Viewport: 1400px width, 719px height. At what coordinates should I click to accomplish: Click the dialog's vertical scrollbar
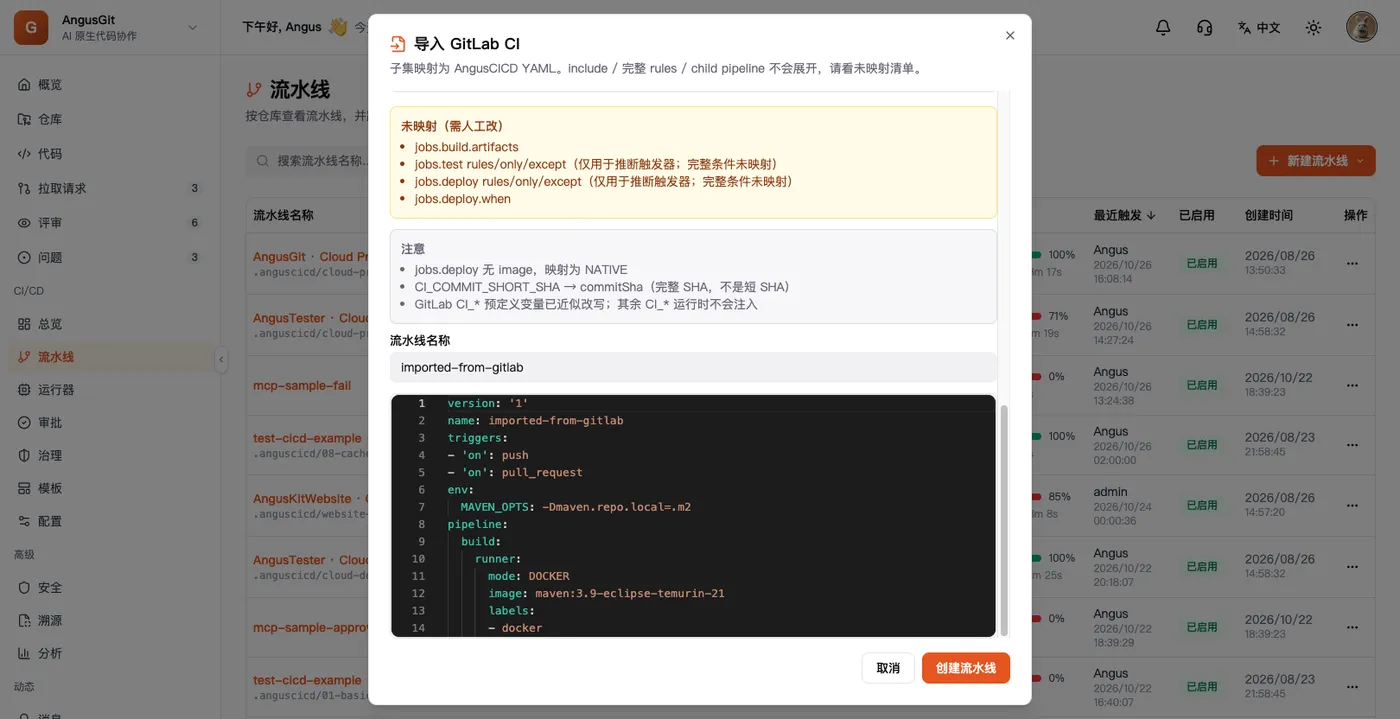coord(1004,520)
